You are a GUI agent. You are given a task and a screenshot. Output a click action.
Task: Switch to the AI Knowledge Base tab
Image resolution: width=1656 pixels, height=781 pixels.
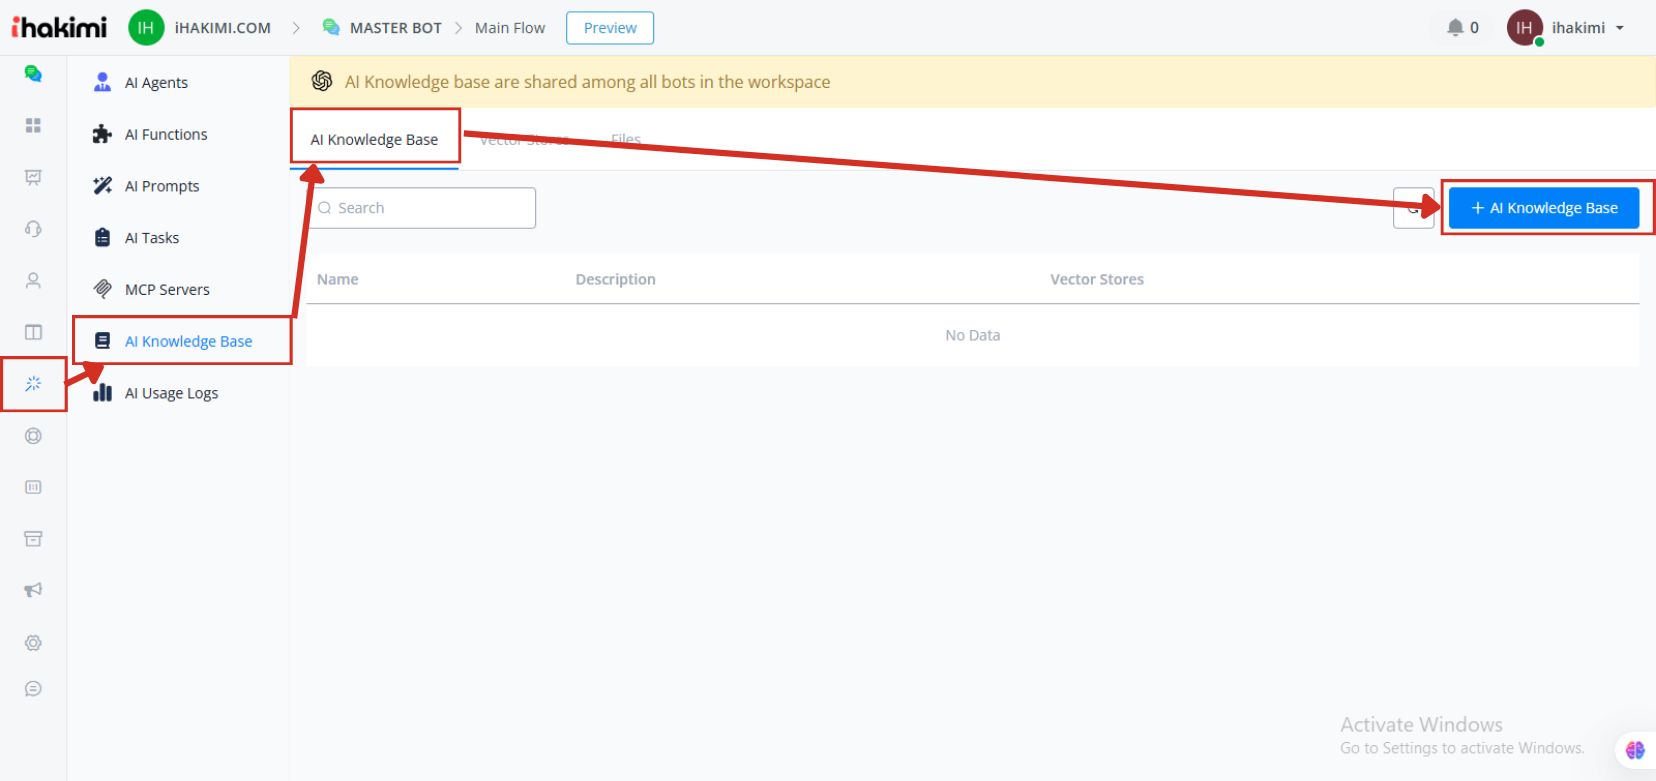pyautogui.click(x=374, y=140)
